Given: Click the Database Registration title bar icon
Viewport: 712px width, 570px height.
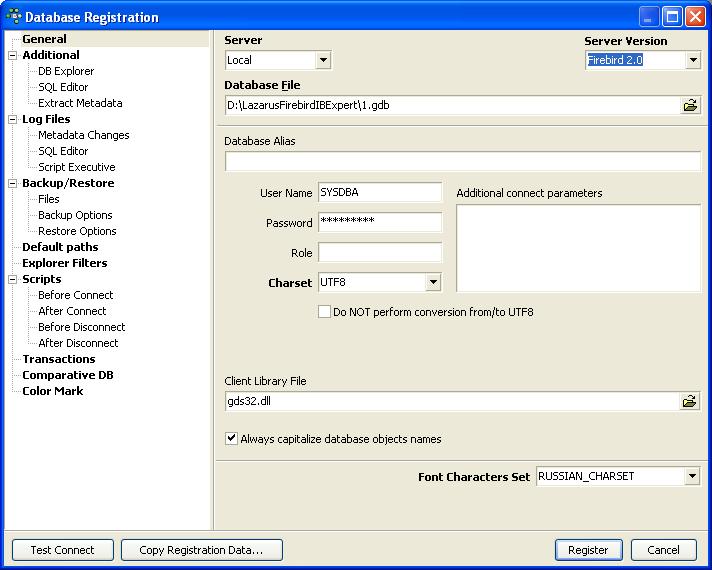Looking at the screenshot, I should 14,16.
